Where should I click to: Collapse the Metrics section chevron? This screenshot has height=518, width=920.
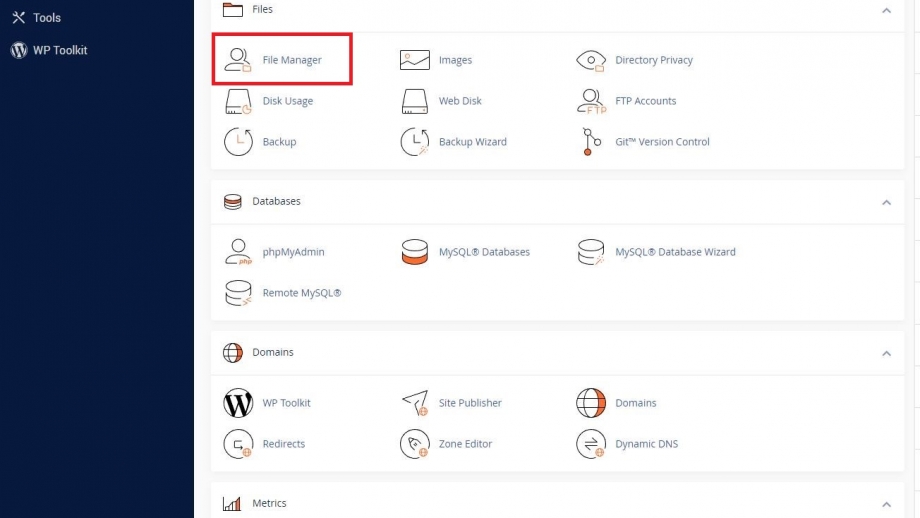[x=887, y=505]
